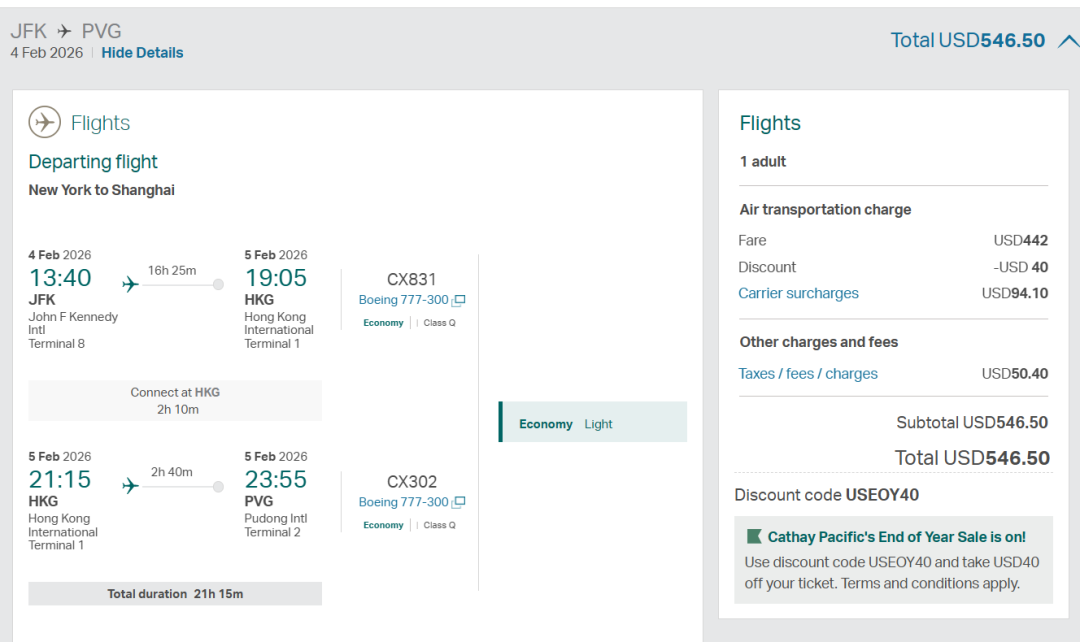Open Boeing 777-300 link under CX302
The width and height of the screenshot is (1080, 642).
403,502
